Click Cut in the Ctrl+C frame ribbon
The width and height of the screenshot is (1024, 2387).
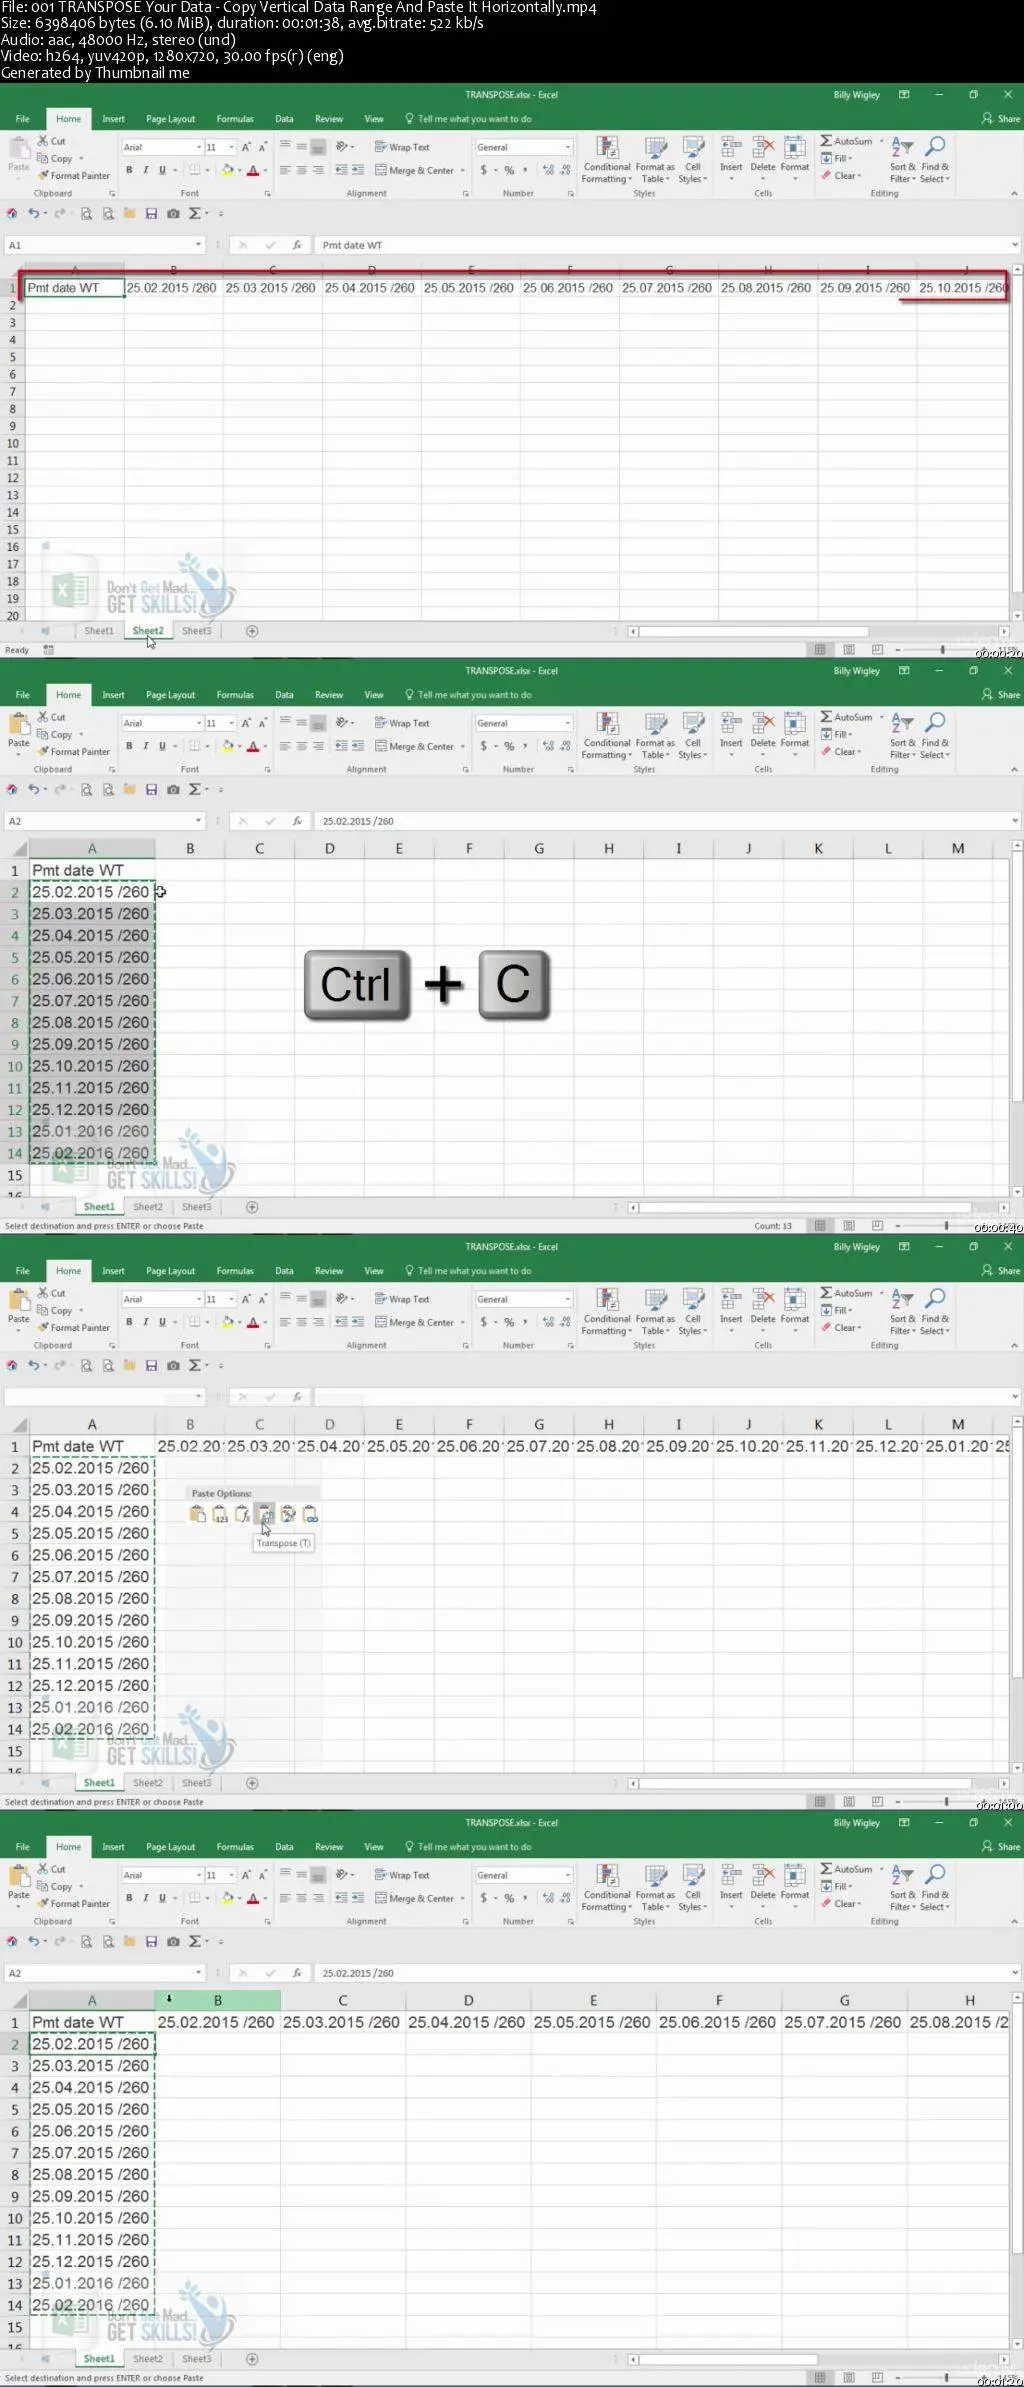coord(52,717)
